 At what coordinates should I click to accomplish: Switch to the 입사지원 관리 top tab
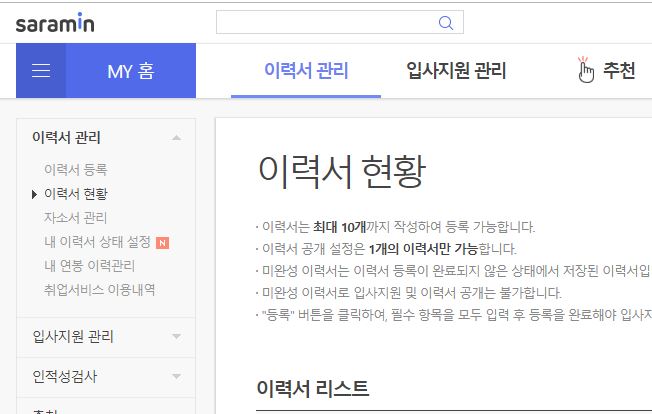click(x=456, y=70)
